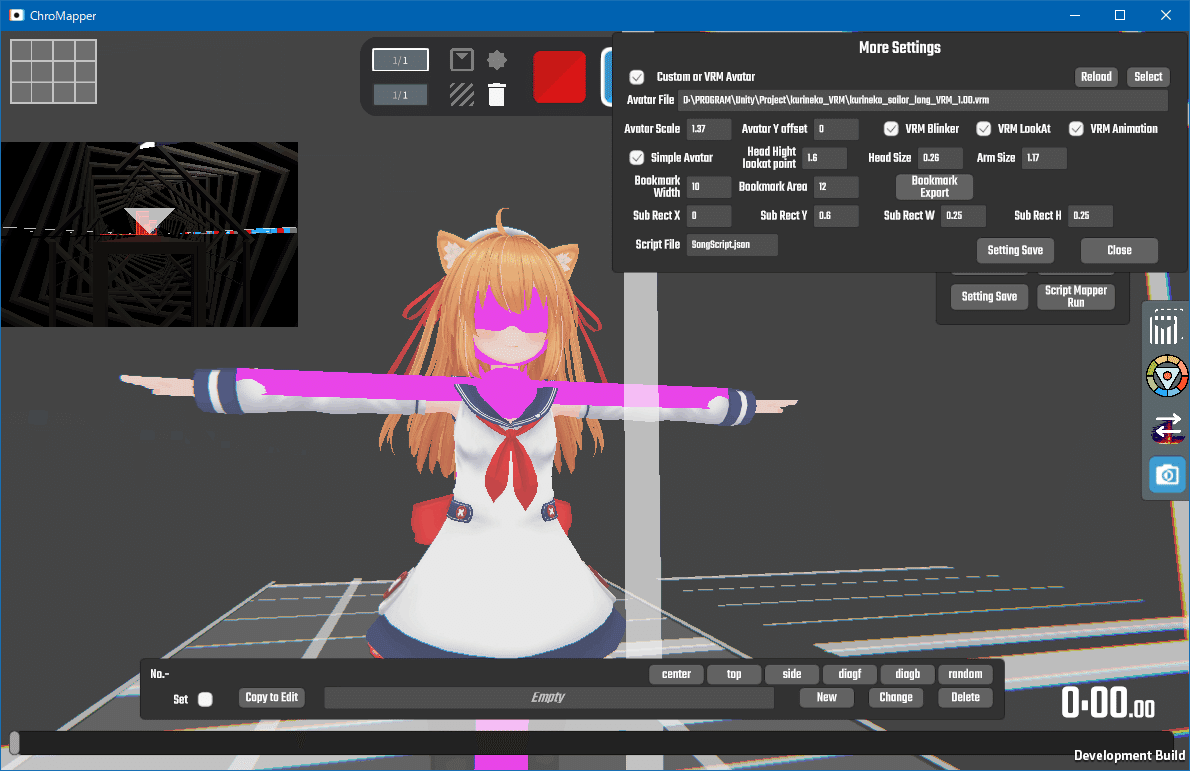
Task: Click the Avatar Scale field
Action: (709, 129)
